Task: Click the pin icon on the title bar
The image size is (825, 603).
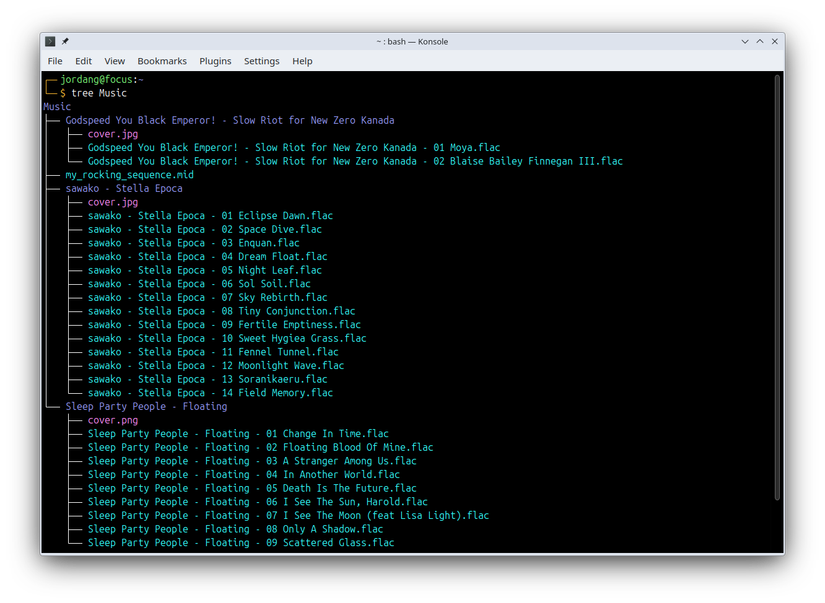Action: click(x=65, y=41)
